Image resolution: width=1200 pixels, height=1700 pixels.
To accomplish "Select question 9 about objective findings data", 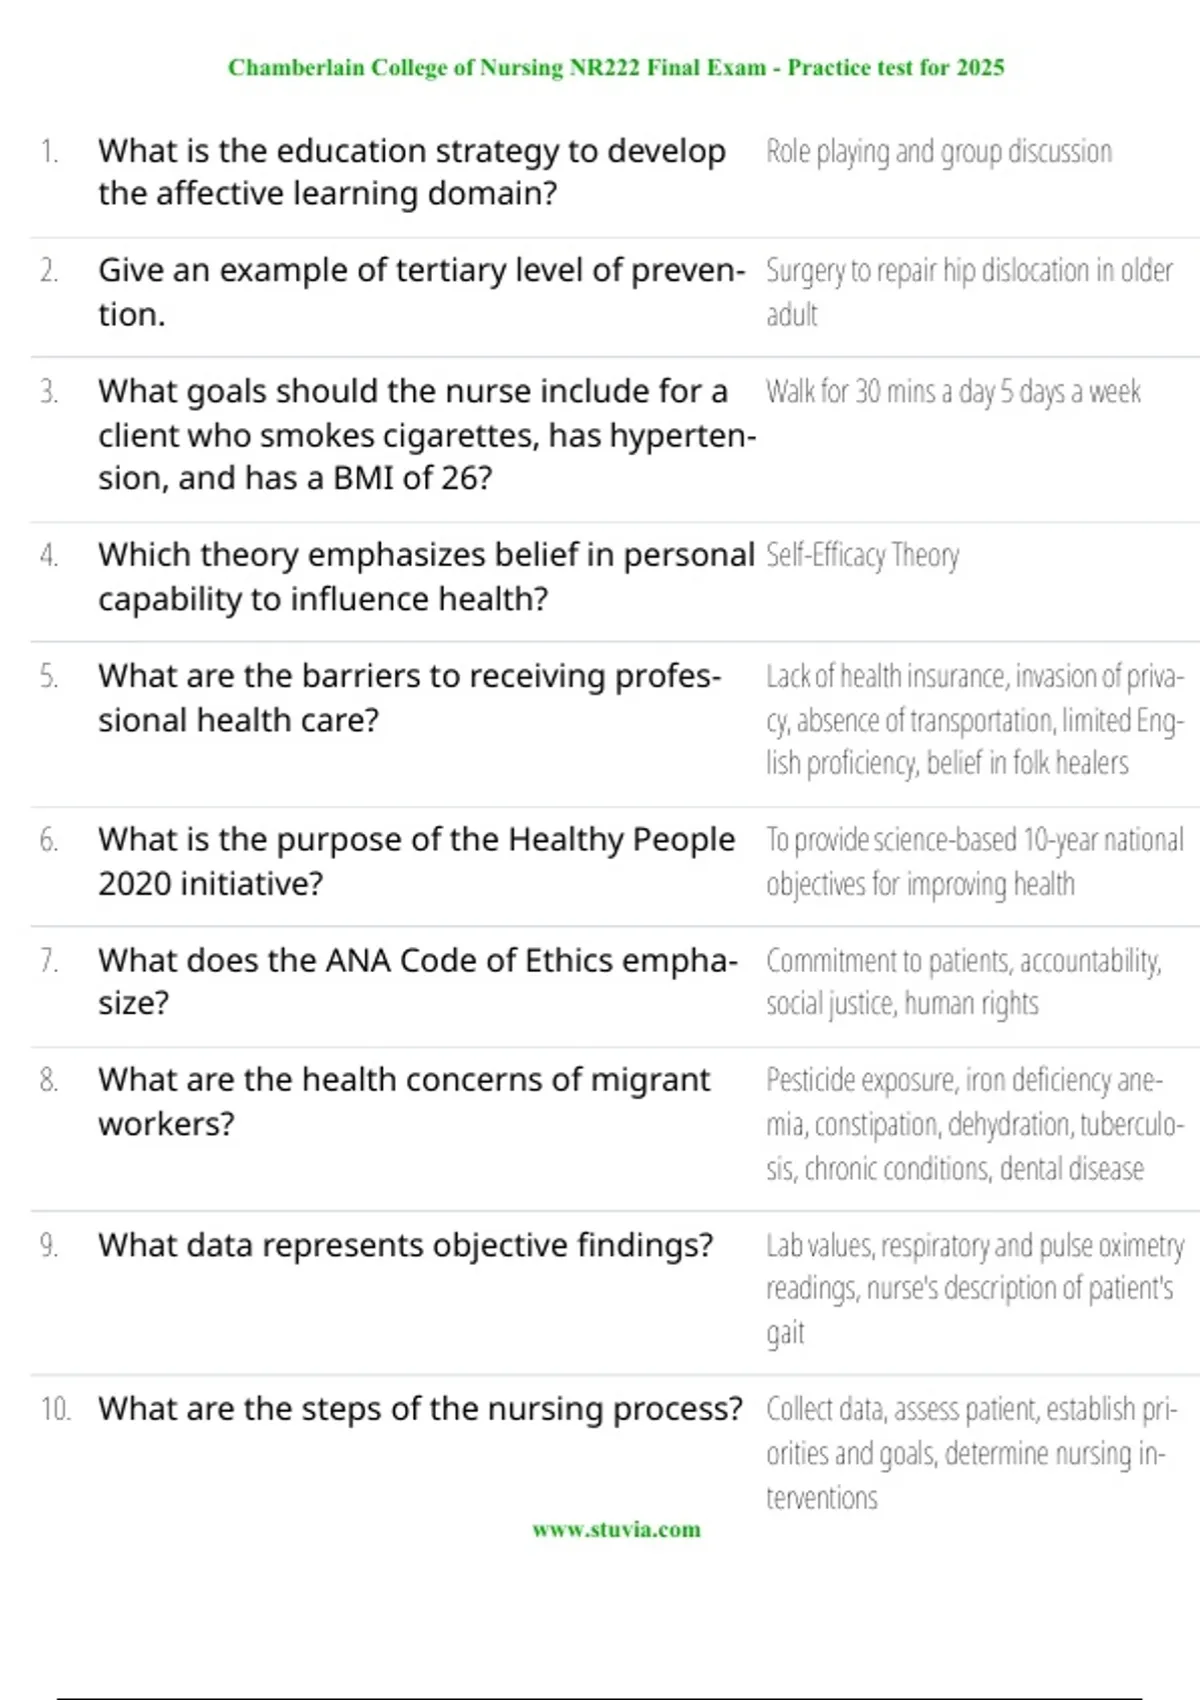I will point(406,1245).
